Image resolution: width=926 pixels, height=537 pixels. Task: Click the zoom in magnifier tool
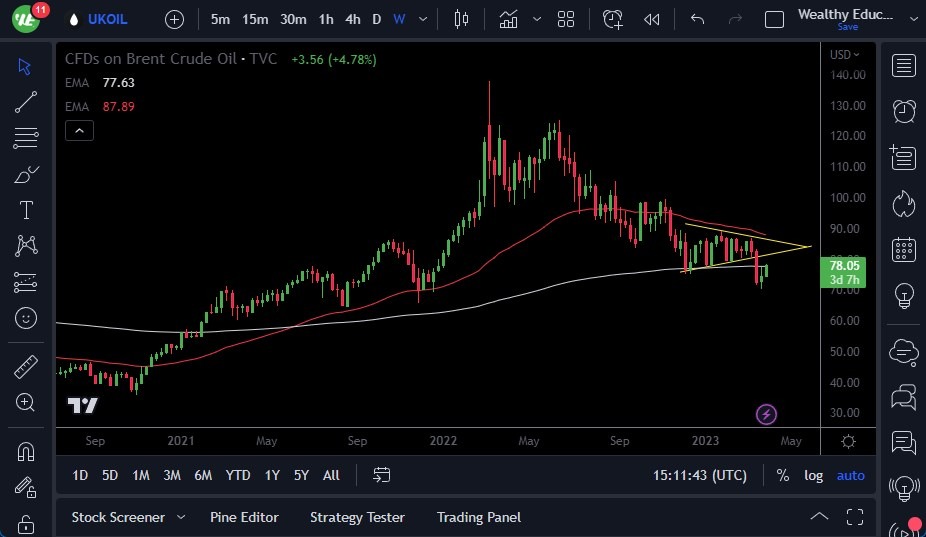pyautogui.click(x=26, y=402)
